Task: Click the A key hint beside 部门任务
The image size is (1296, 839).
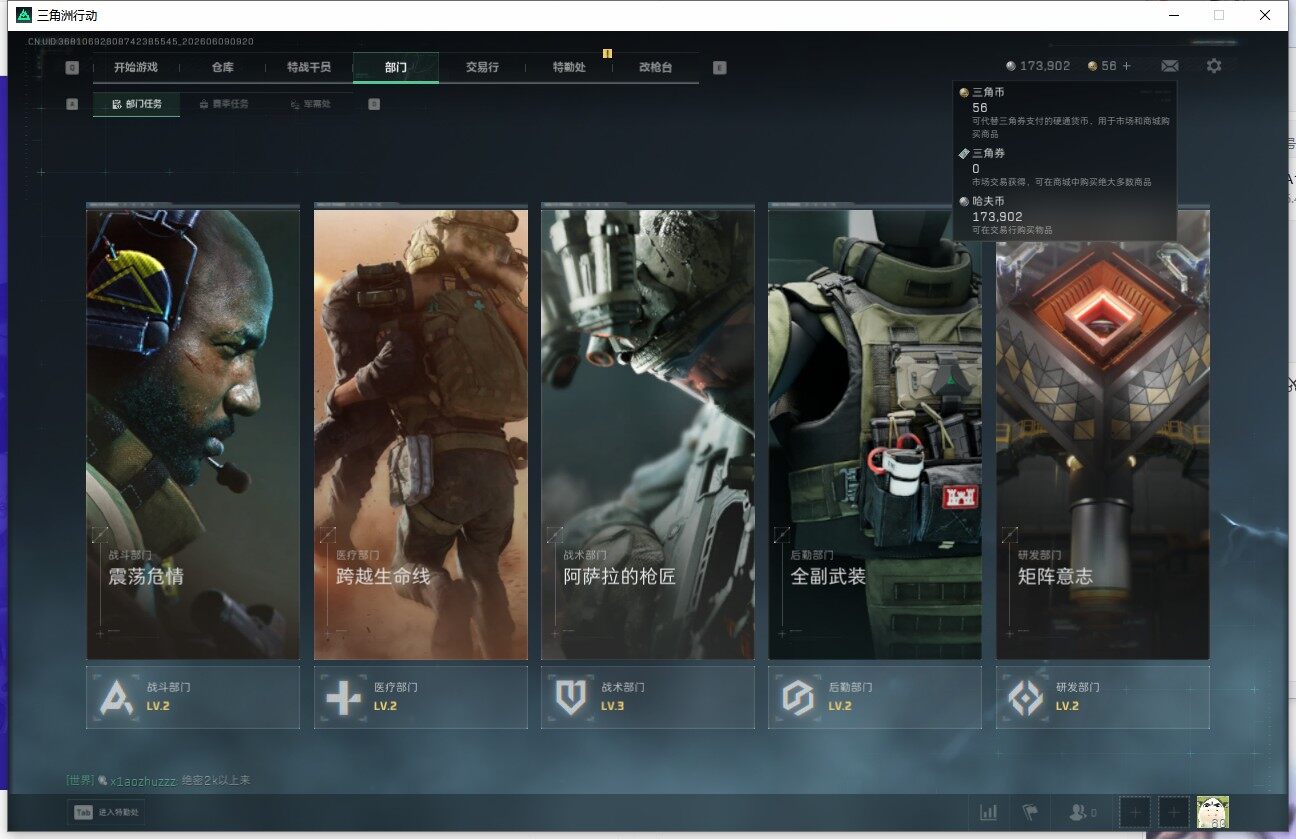Action: [x=72, y=104]
